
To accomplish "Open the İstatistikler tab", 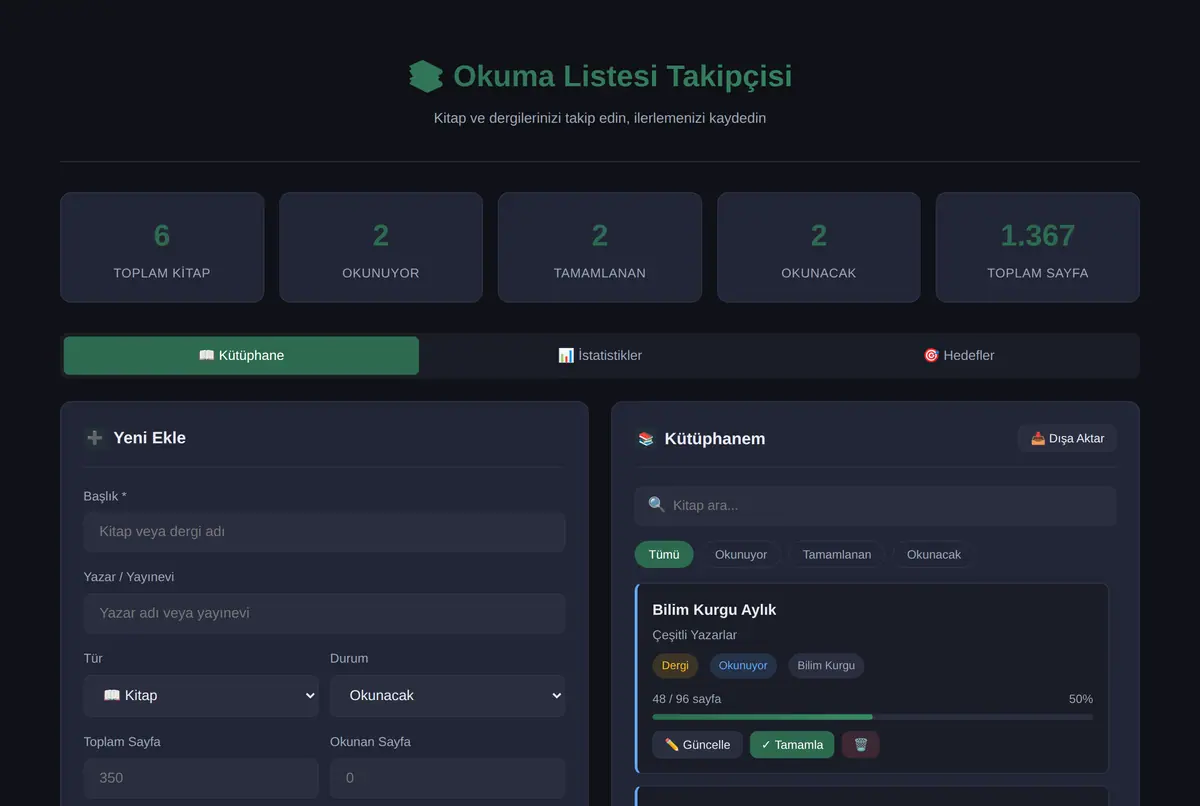I will 600,356.
